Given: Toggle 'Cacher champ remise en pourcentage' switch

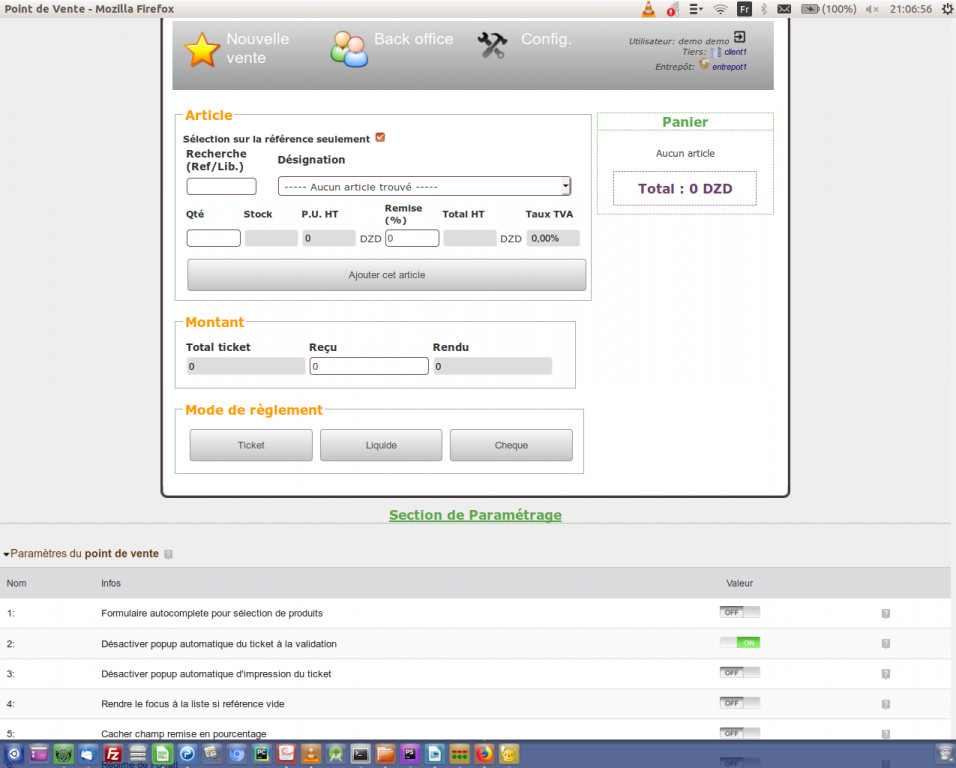Looking at the screenshot, I should 740,733.
